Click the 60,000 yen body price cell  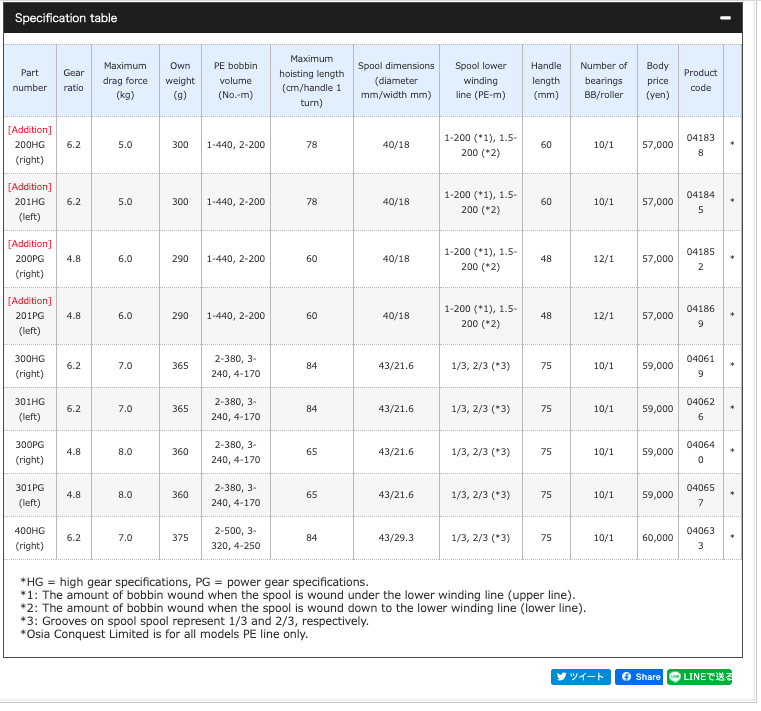pos(657,538)
